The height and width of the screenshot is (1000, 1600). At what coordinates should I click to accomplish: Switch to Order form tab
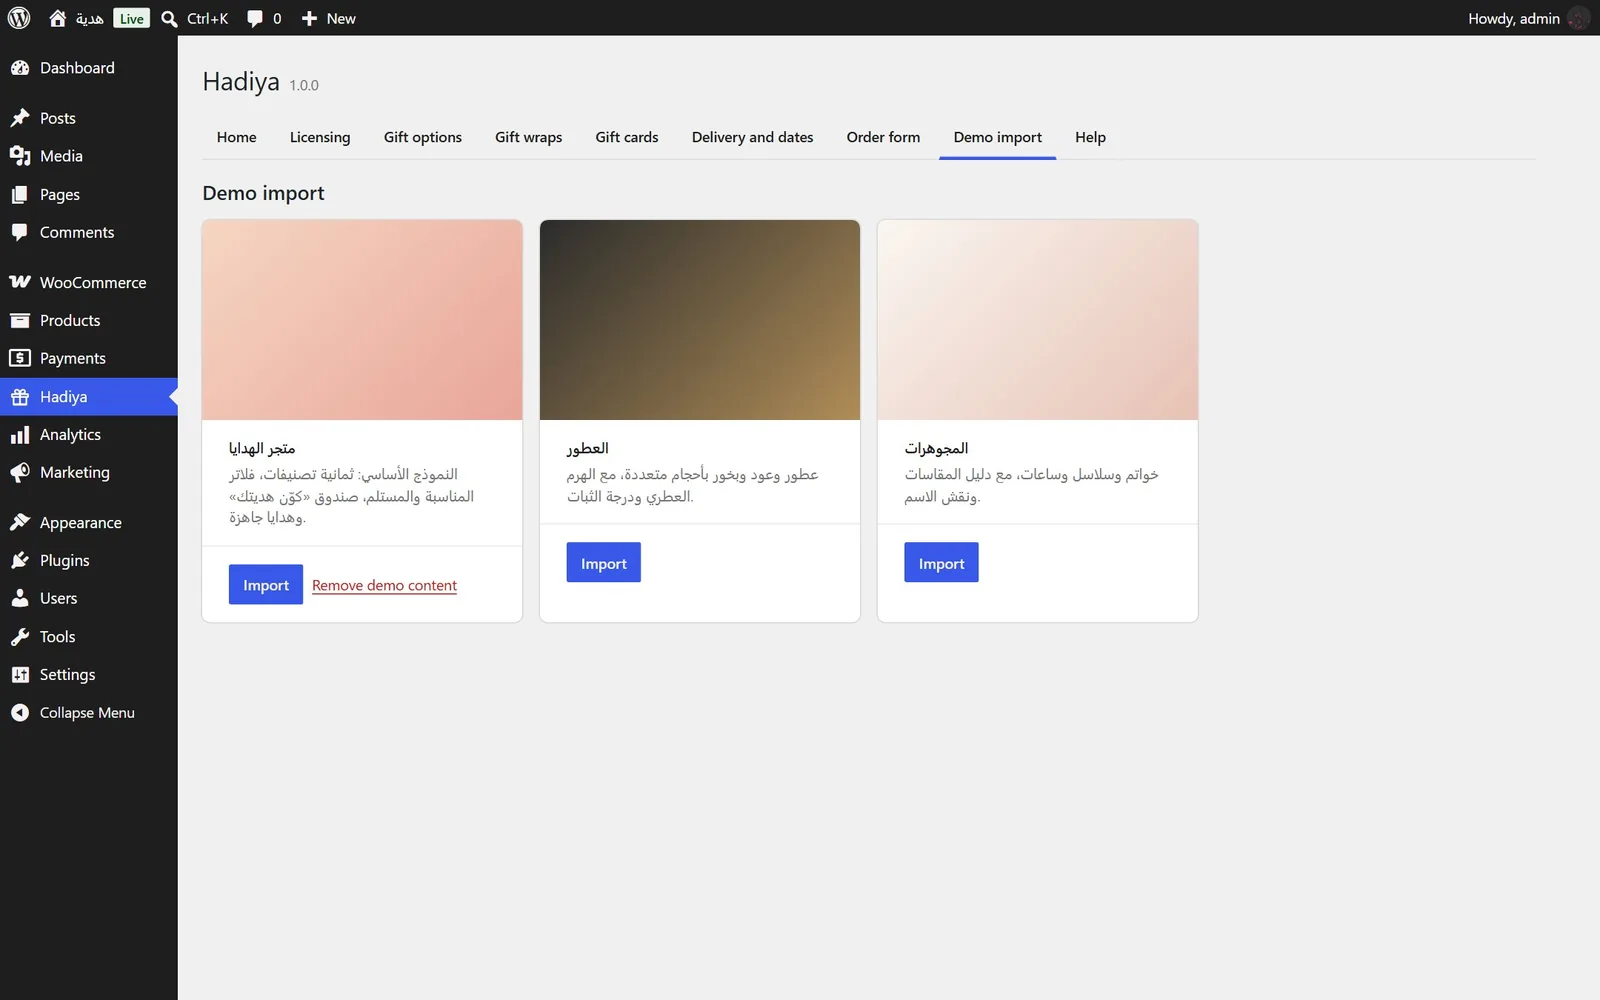coord(883,137)
